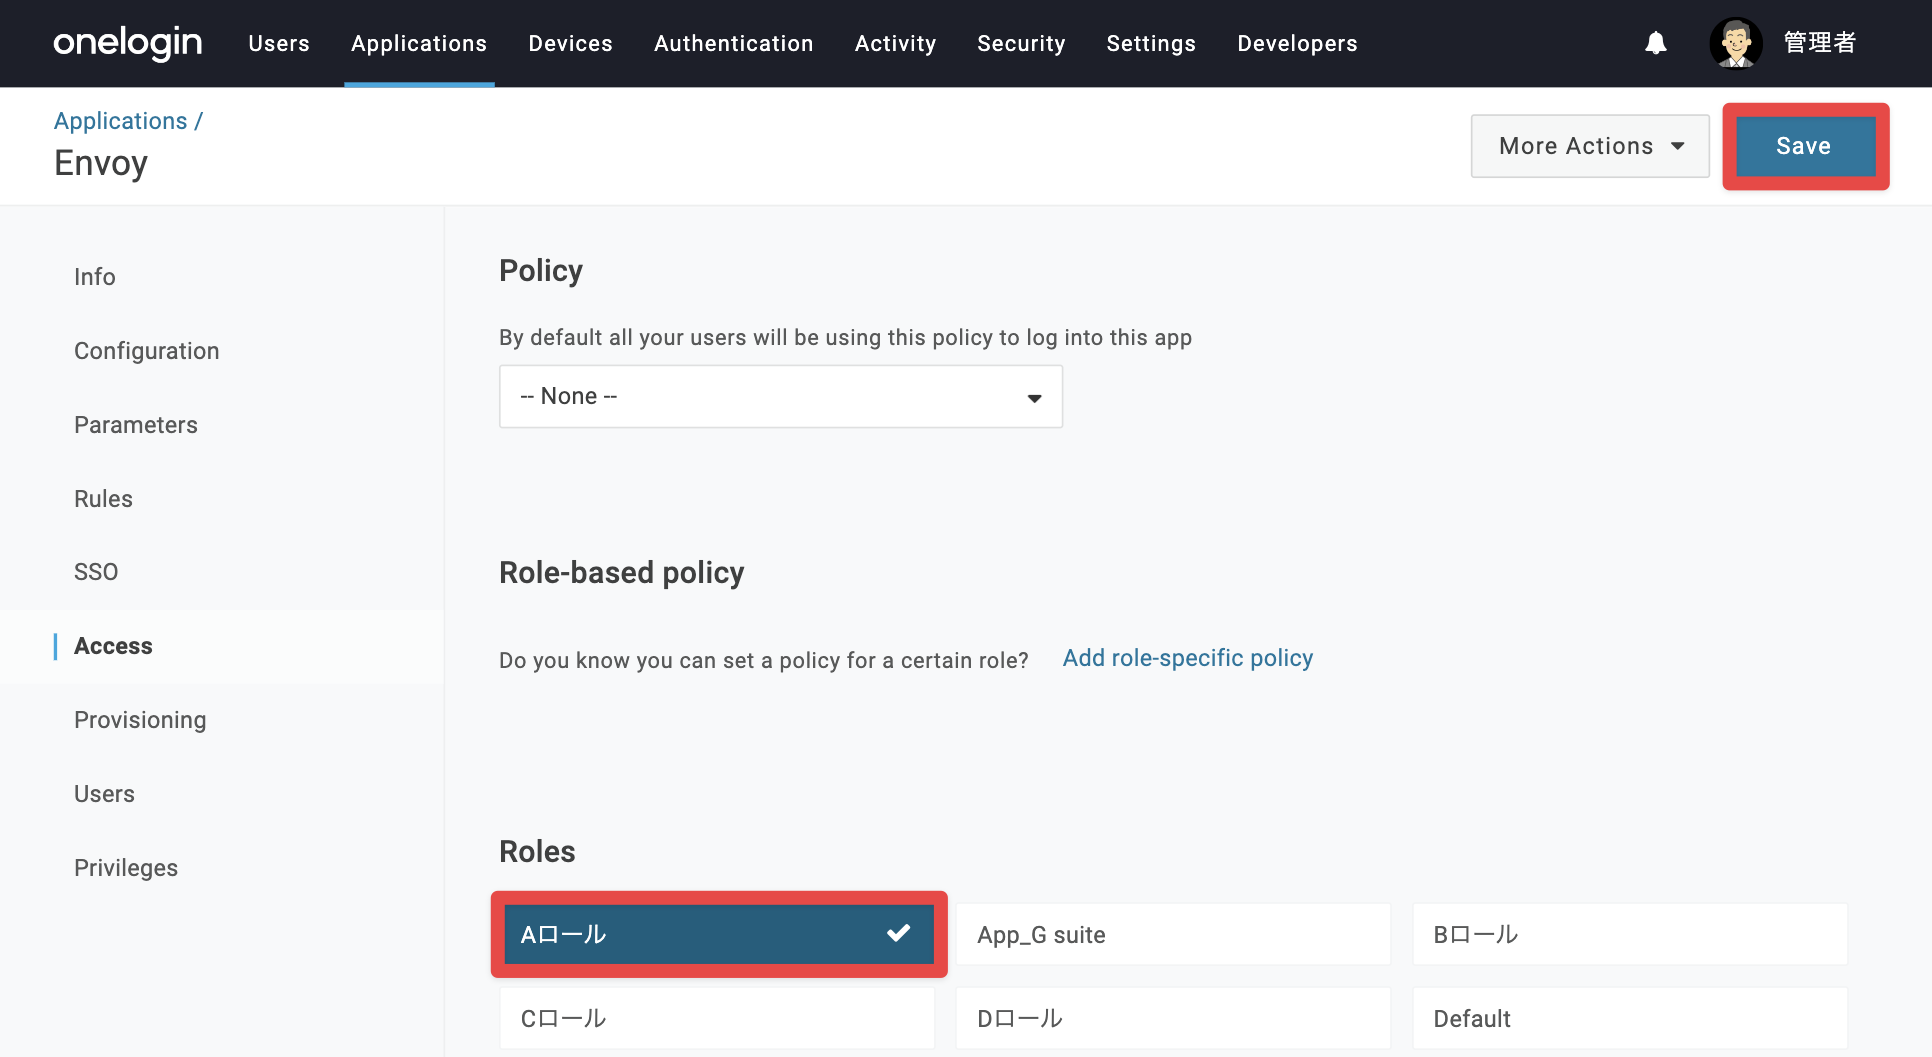Go back to Applications breadcrumb
1932x1057 pixels.
(121, 121)
